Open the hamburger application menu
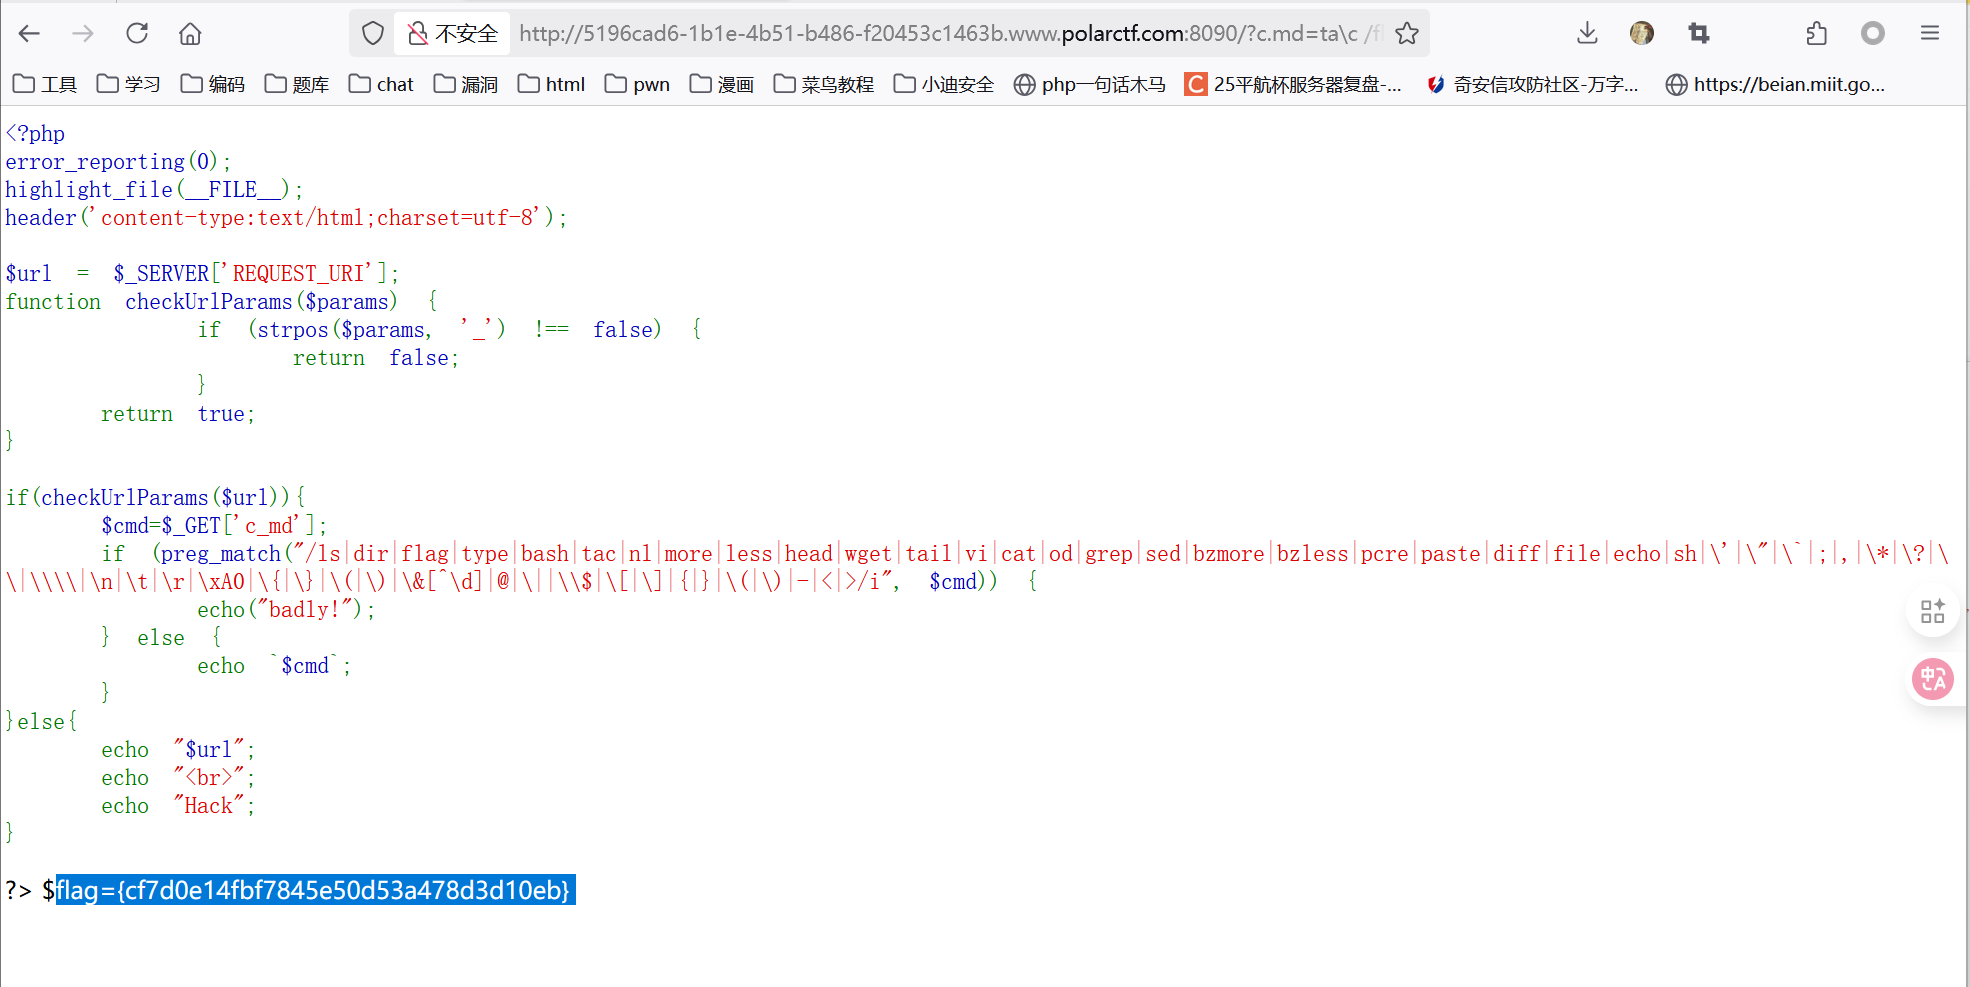Image resolution: width=1970 pixels, height=987 pixels. point(1930,34)
